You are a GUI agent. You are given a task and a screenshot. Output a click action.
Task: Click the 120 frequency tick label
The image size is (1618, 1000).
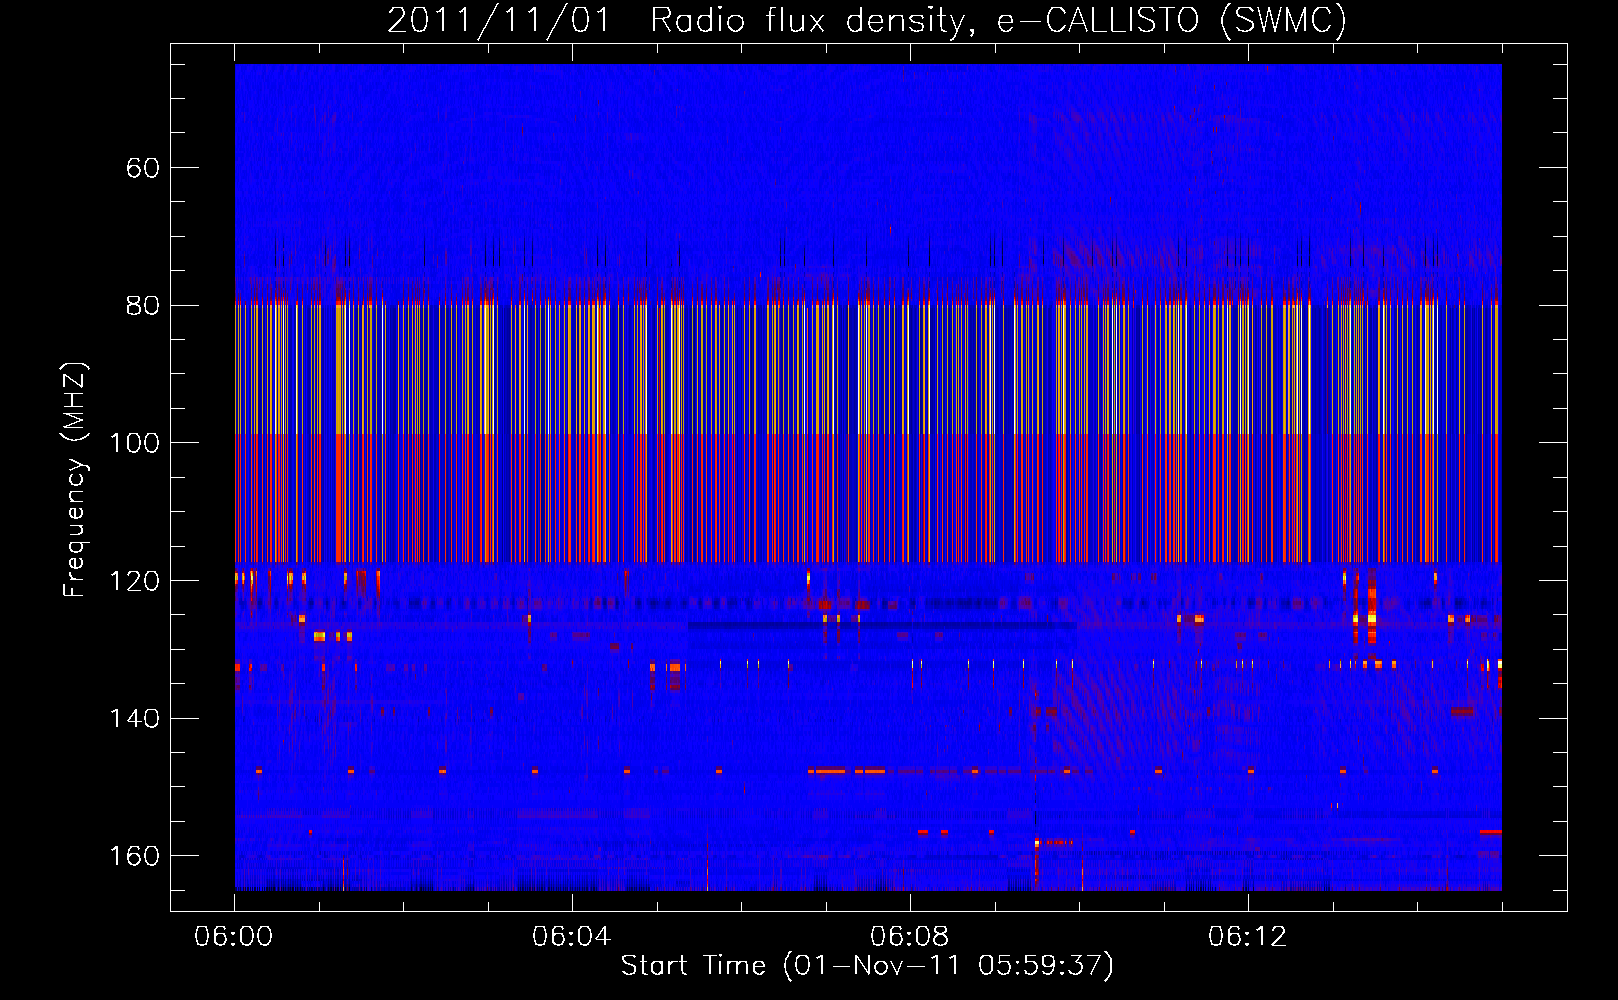point(134,581)
